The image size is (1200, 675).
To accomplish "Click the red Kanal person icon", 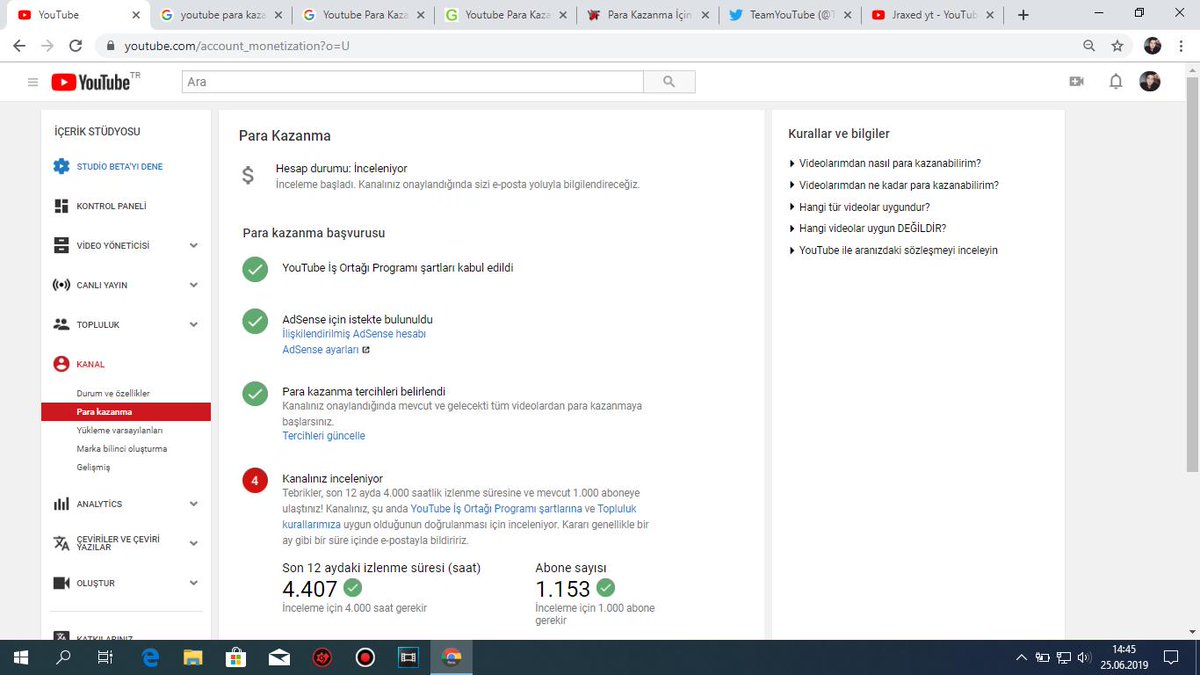I will [x=61, y=364].
